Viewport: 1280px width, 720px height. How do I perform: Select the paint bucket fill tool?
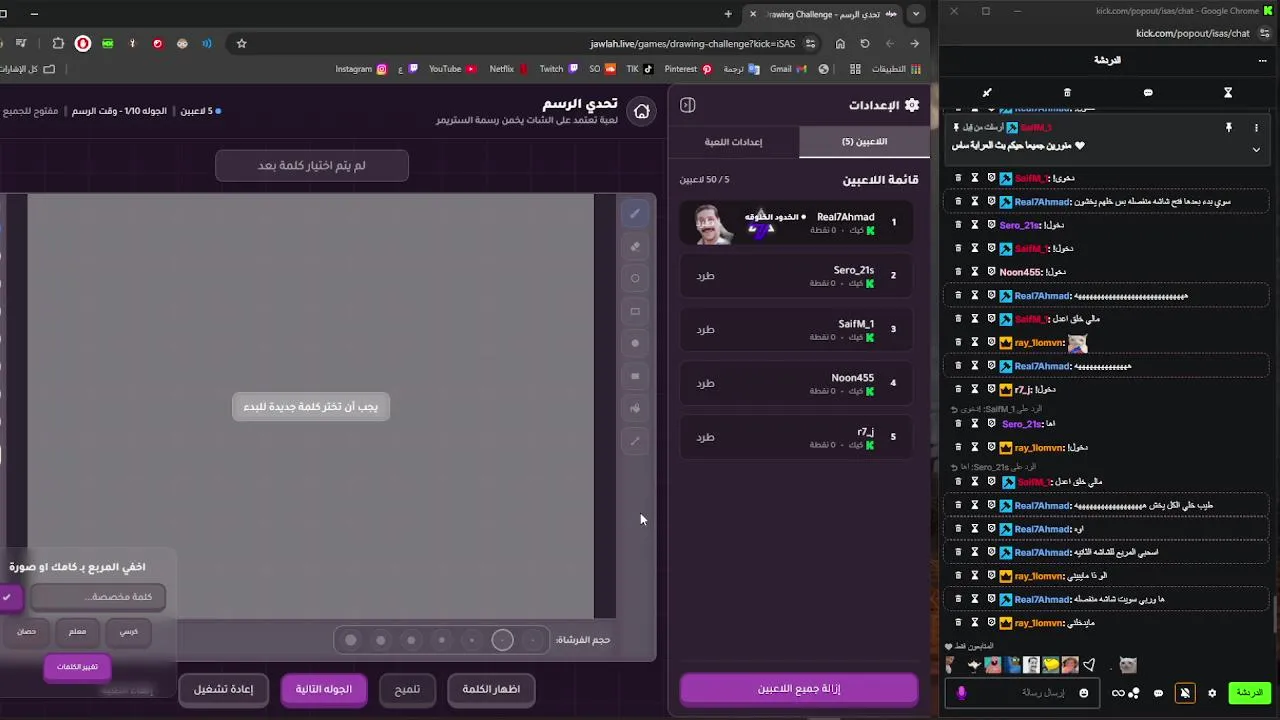(634, 408)
